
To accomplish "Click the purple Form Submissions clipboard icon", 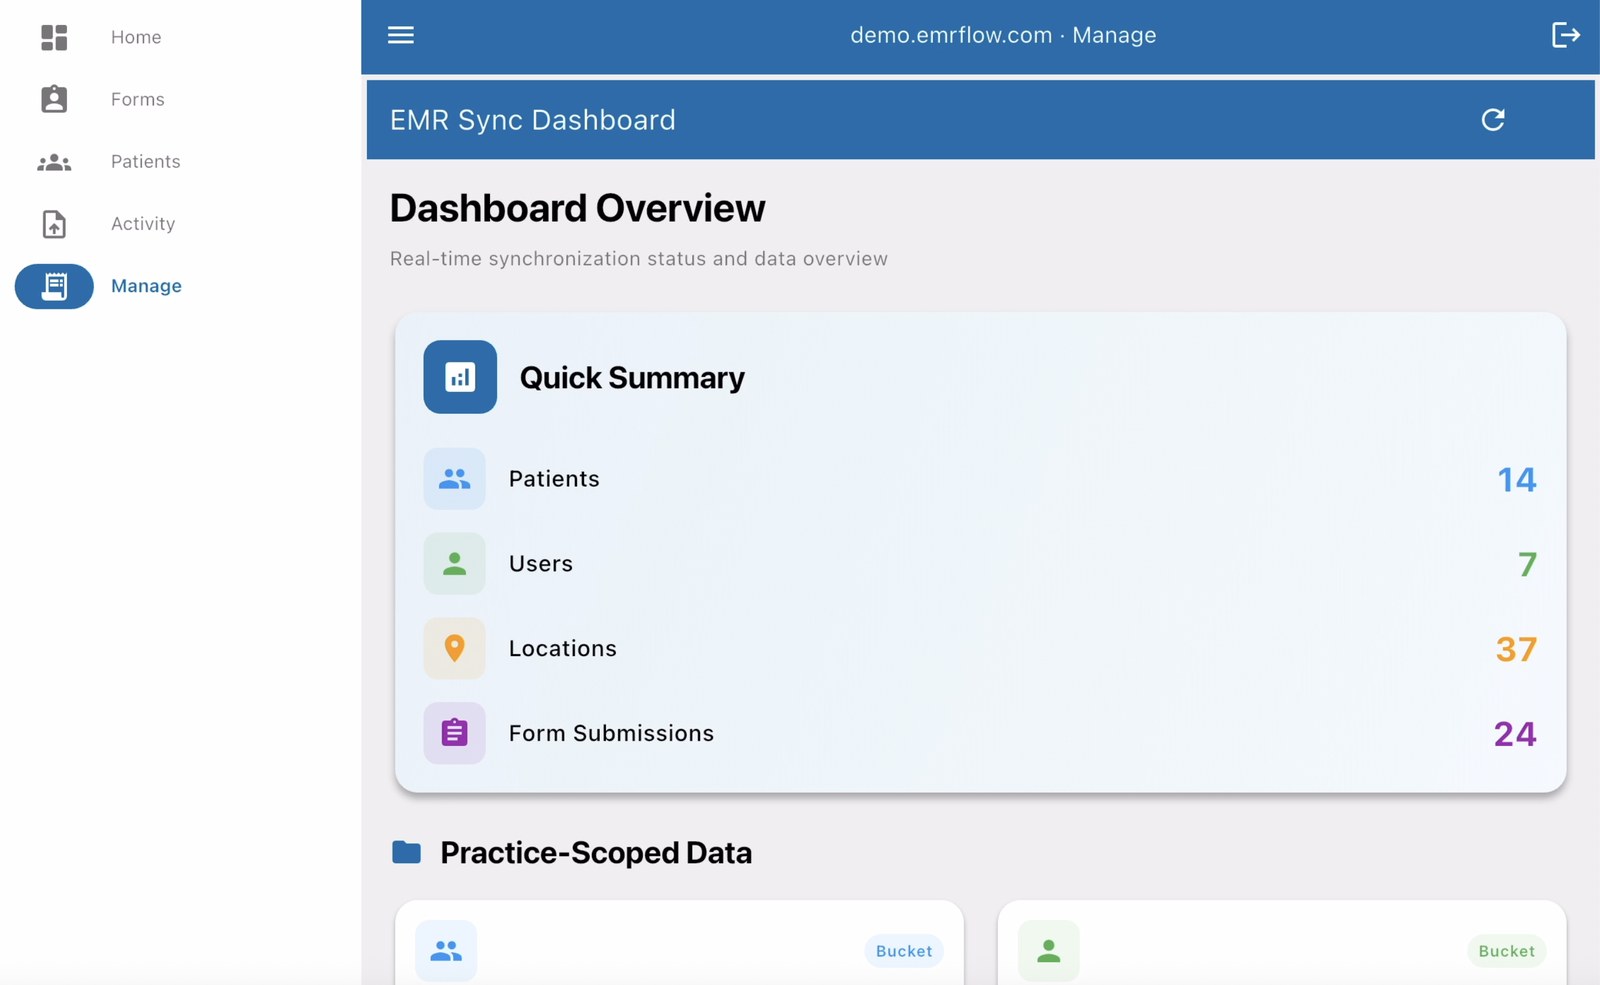I will (454, 733).
